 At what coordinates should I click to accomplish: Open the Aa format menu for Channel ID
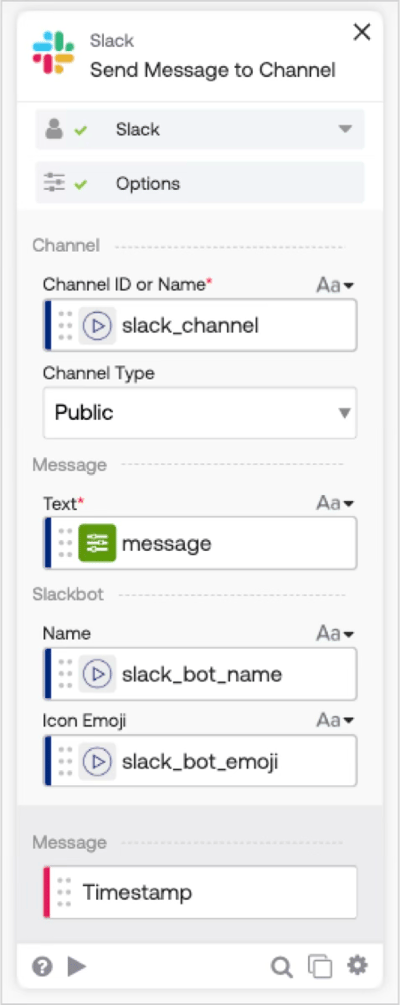click(x=335, y=285)
